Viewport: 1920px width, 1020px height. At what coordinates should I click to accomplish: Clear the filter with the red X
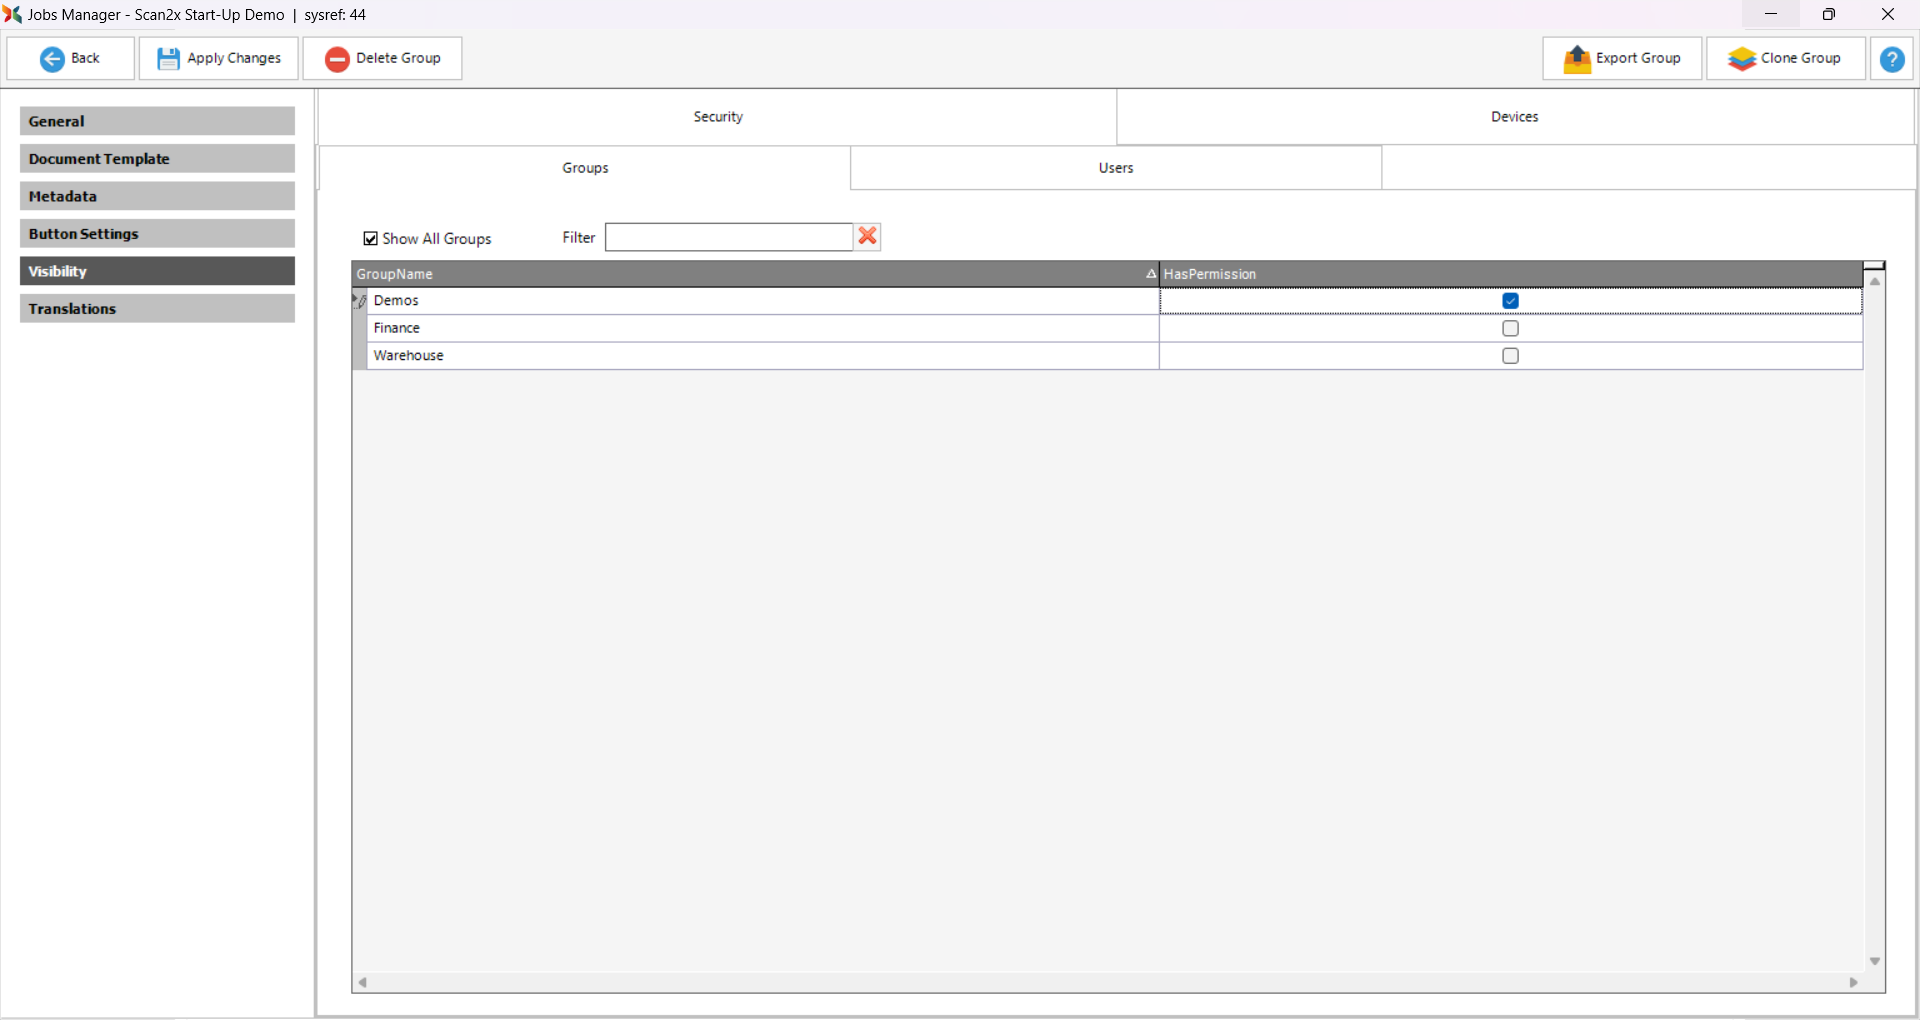tap(867, 236)
